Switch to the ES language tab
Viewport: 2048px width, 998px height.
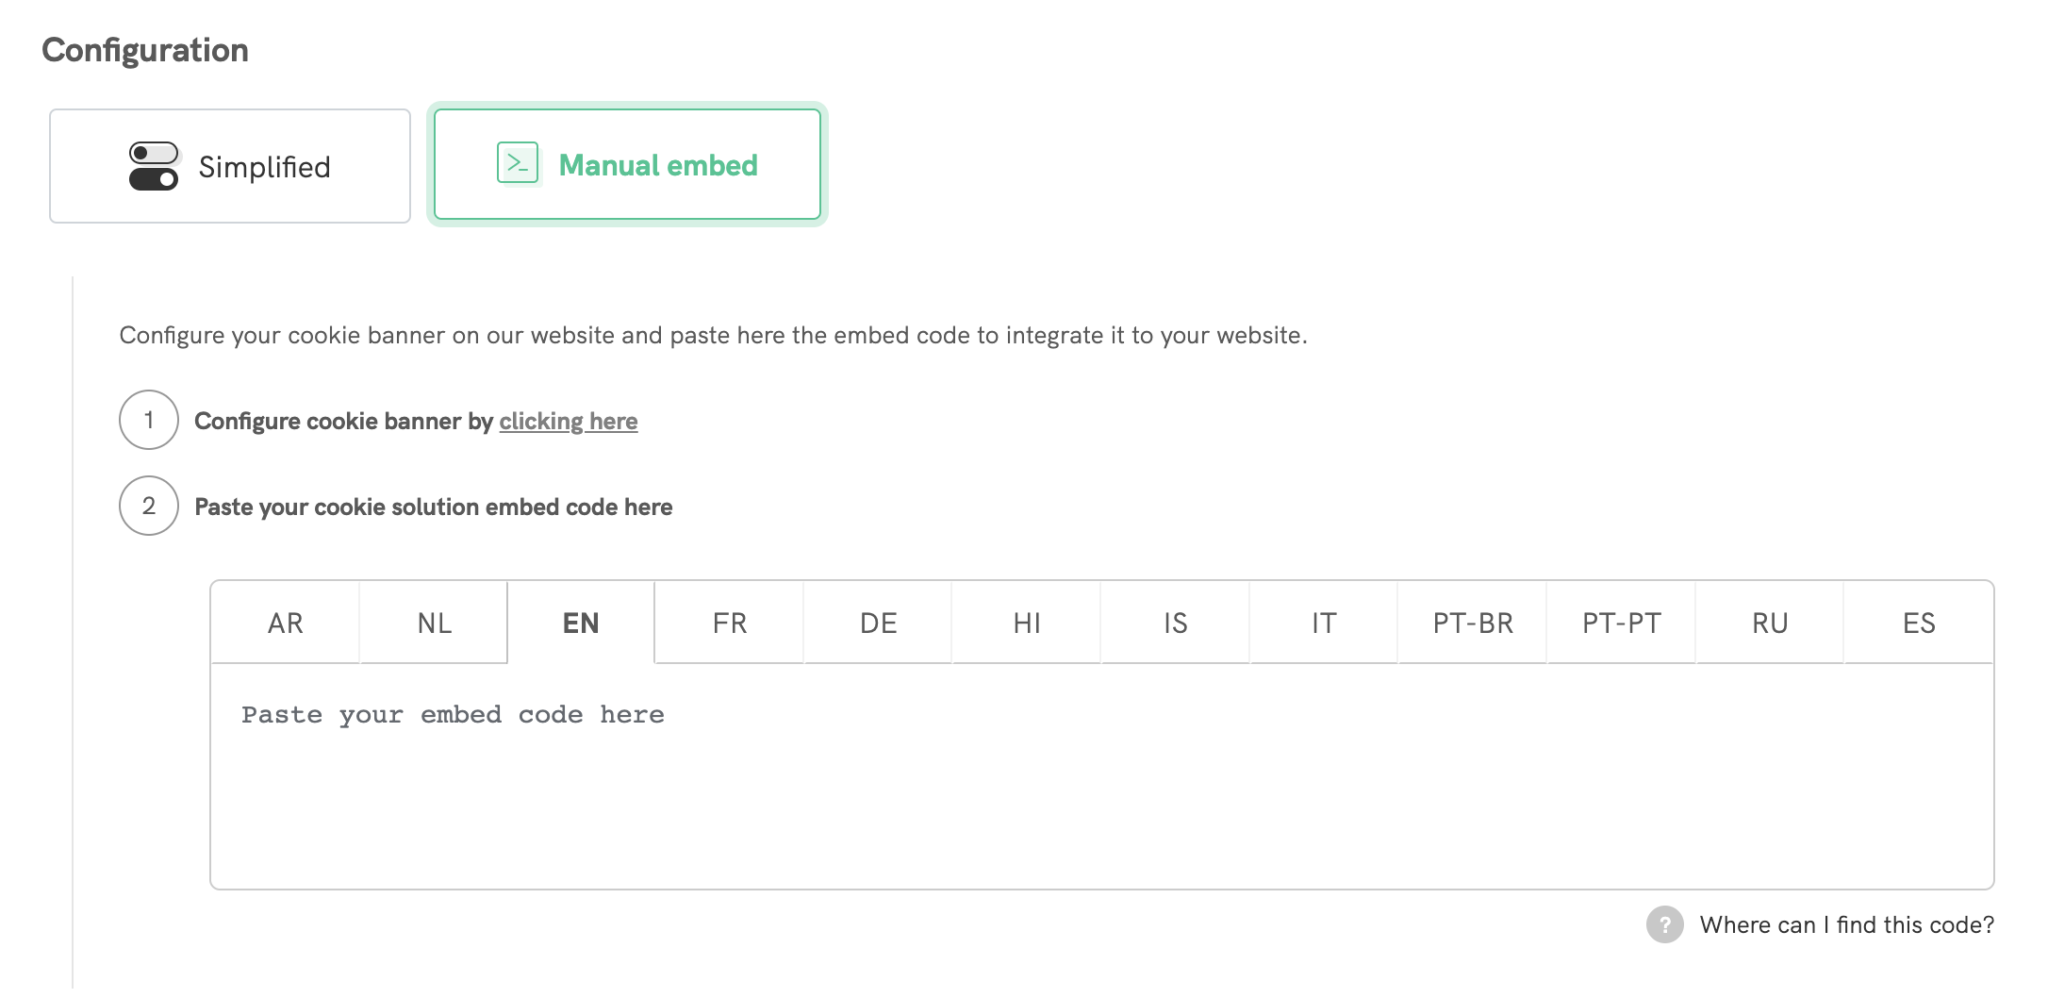pos(1919,622)
